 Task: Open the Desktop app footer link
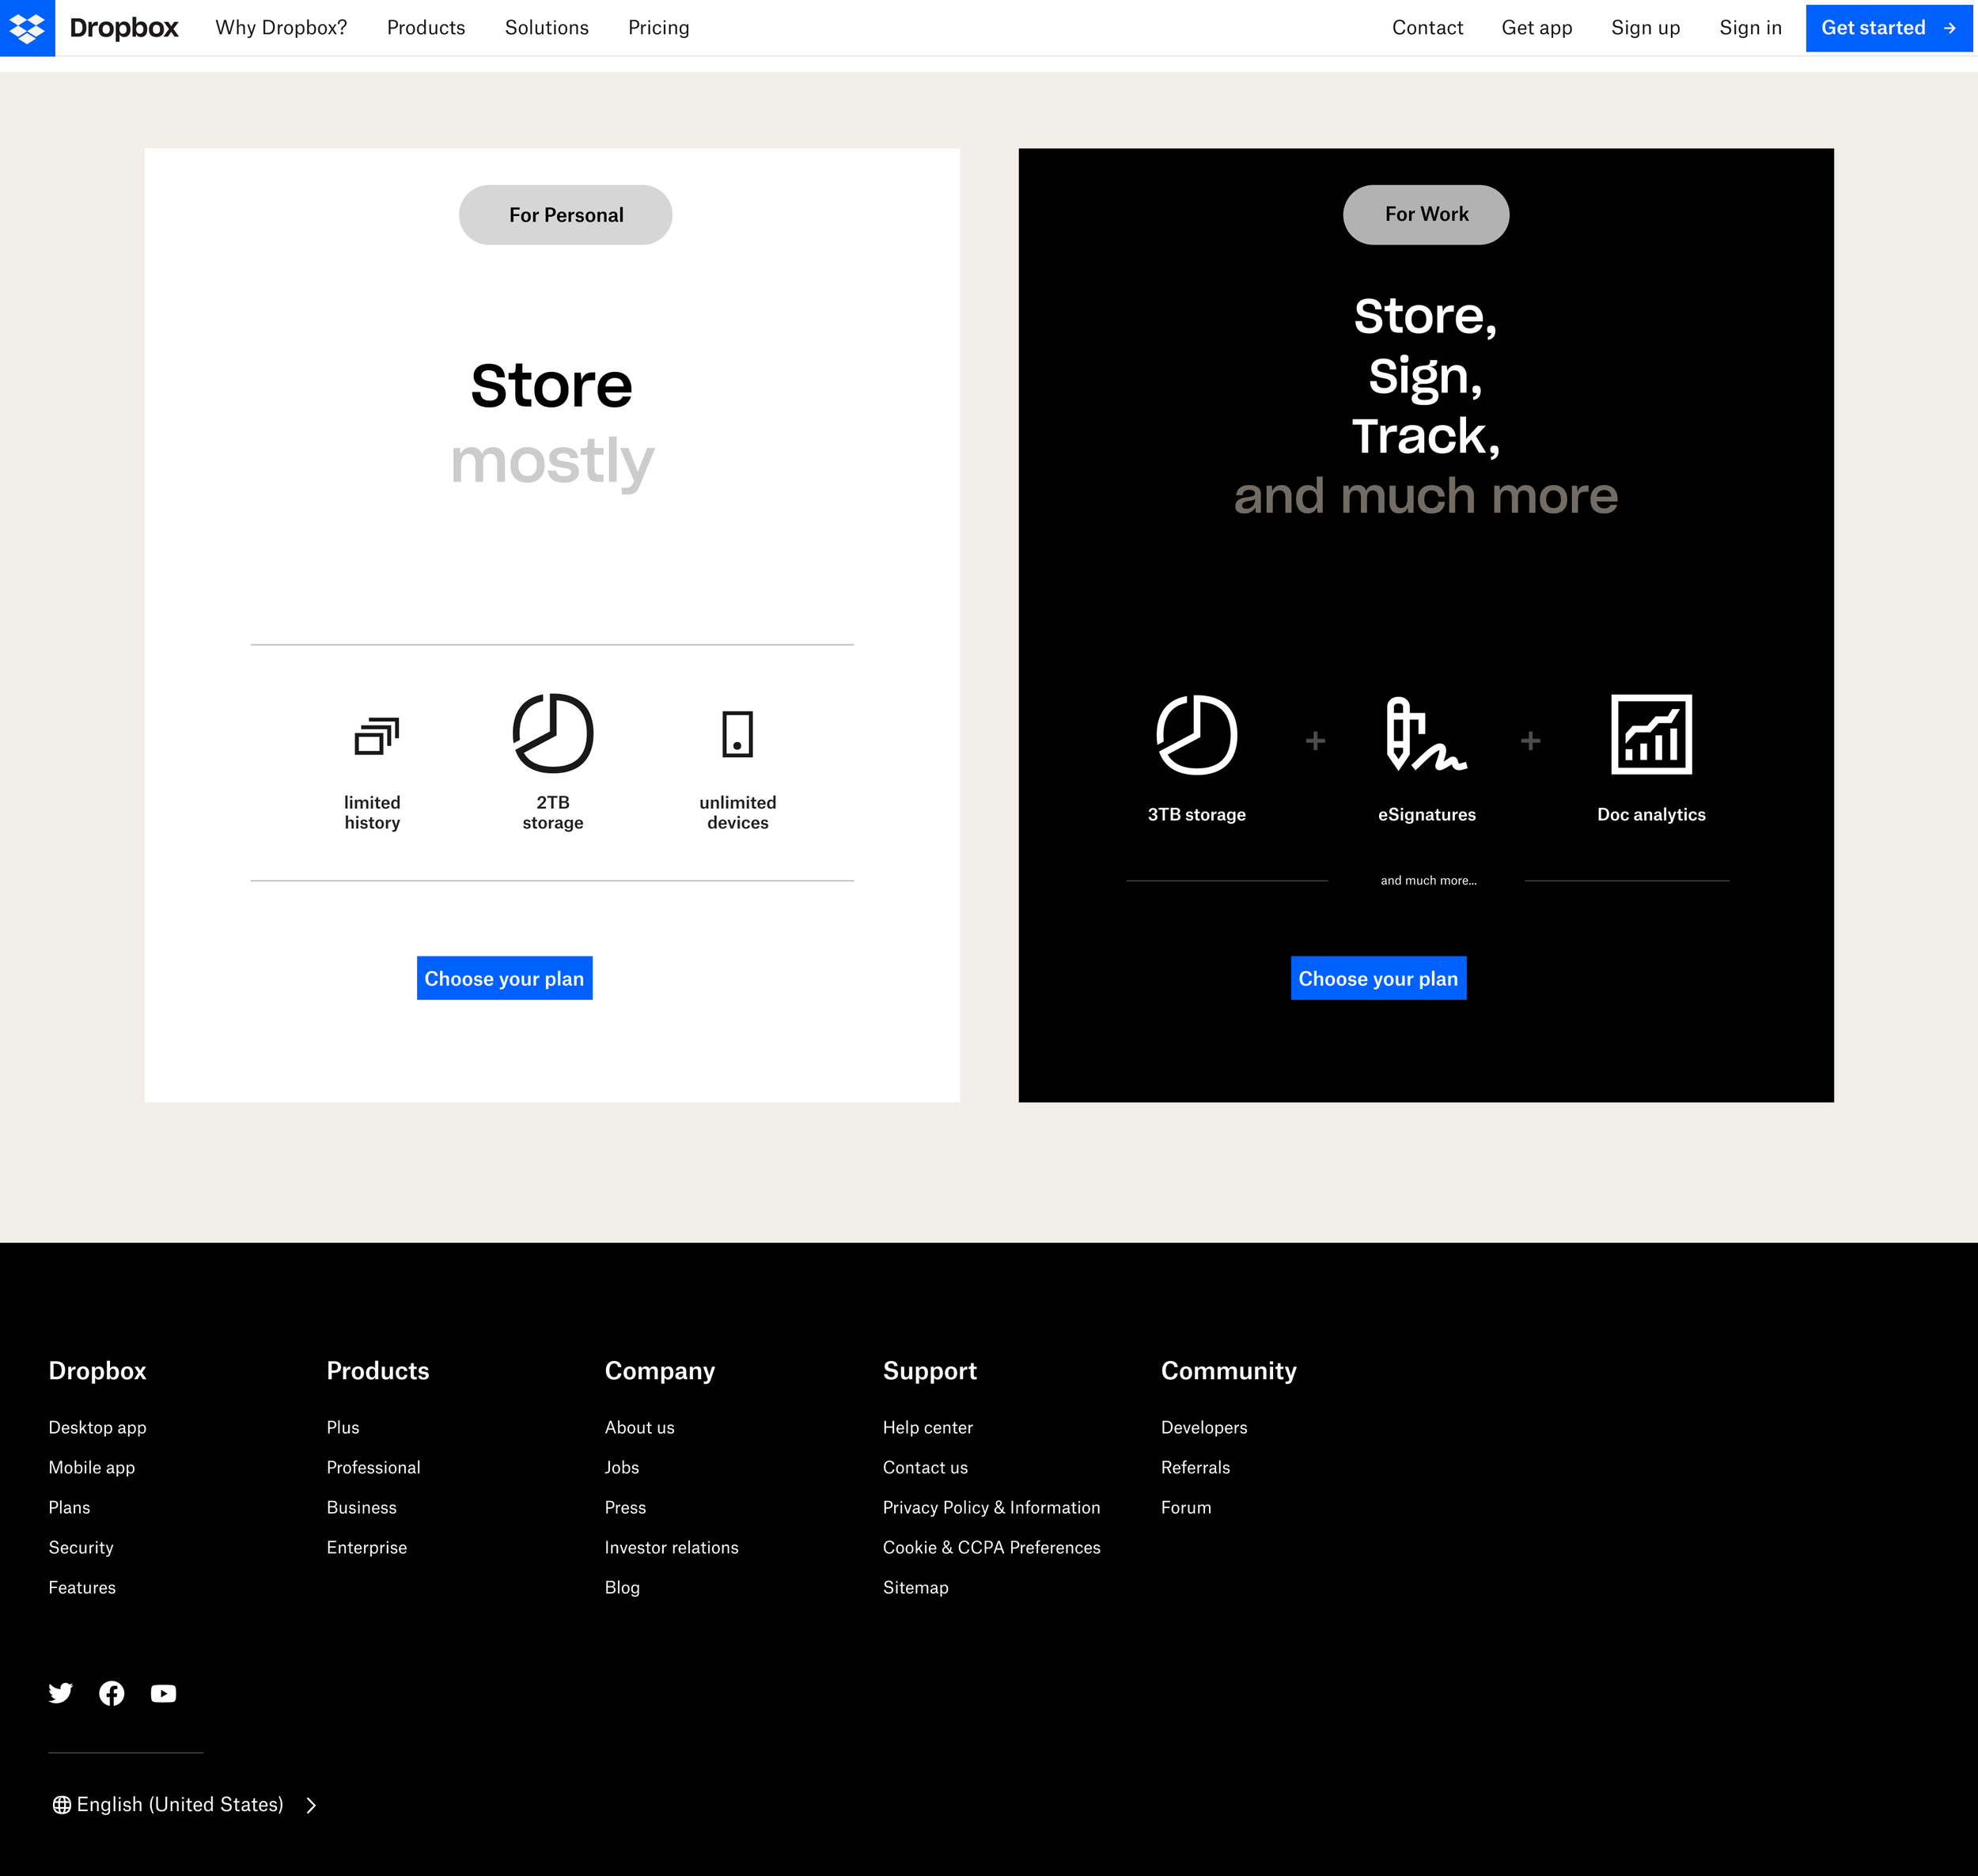coord(98,1427)
